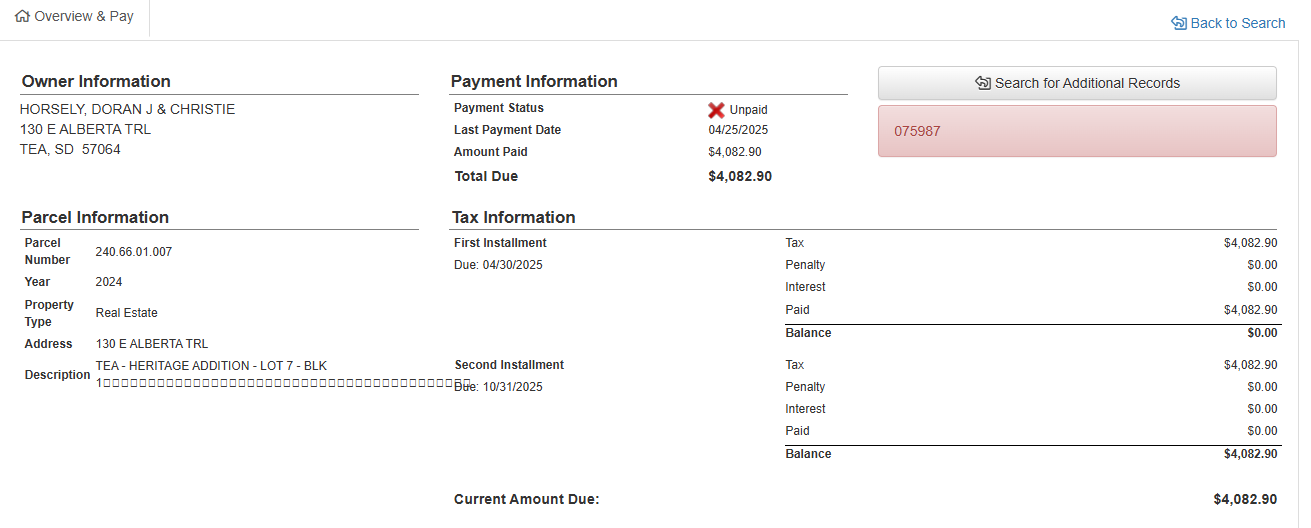This screenshot has width=1311, height=528.
Task: Click the Owner Information heading
Action: pos(96,82)
